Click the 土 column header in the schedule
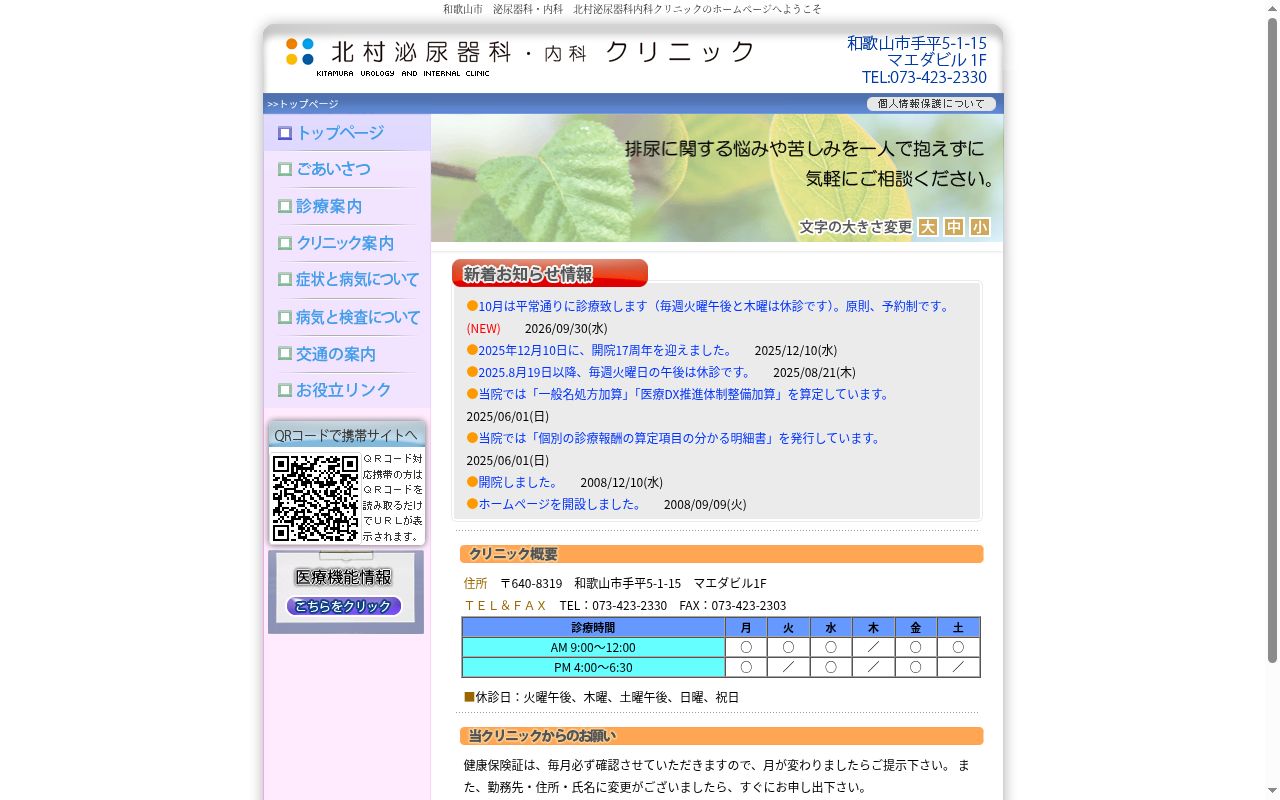This screenshot has height=800, width=1280. (958, 628)
